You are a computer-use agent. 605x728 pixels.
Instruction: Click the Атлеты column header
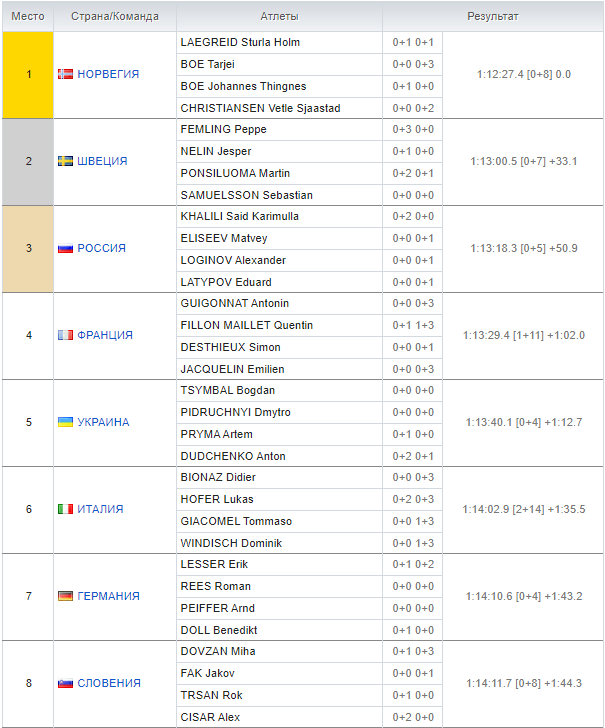(278, 17)
